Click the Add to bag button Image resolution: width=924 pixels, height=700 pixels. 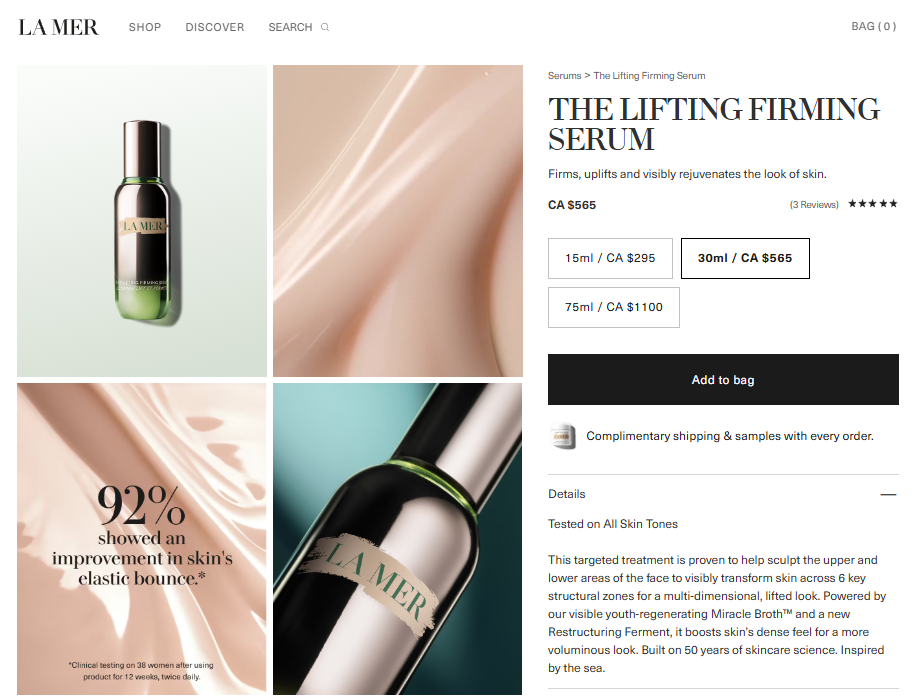click(x=723, y=379)
